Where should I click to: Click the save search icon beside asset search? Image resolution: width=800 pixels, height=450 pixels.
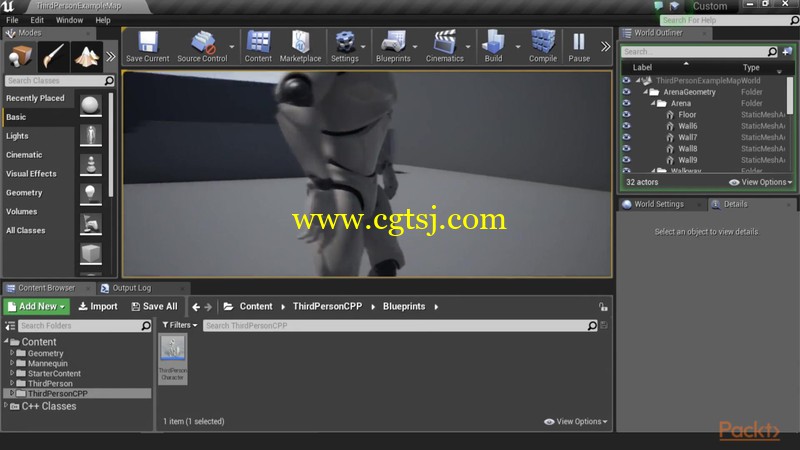(x=604, y=326)
